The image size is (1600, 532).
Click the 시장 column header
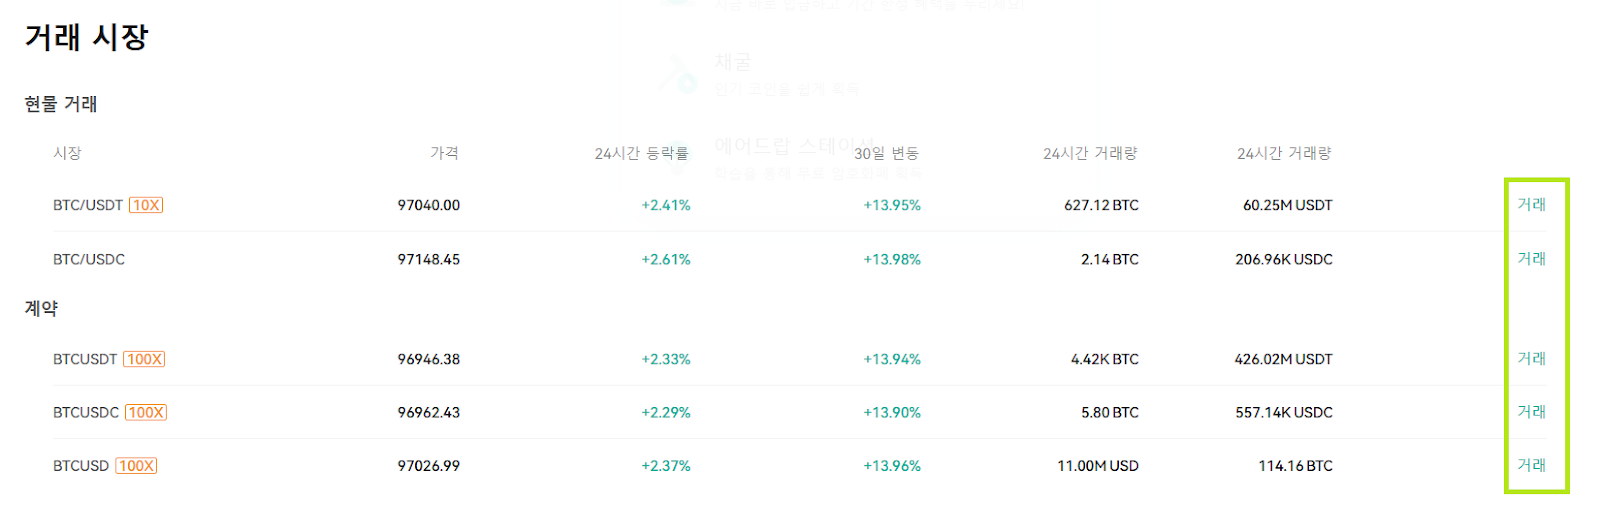pyautogui.click(x=67, y=153)
